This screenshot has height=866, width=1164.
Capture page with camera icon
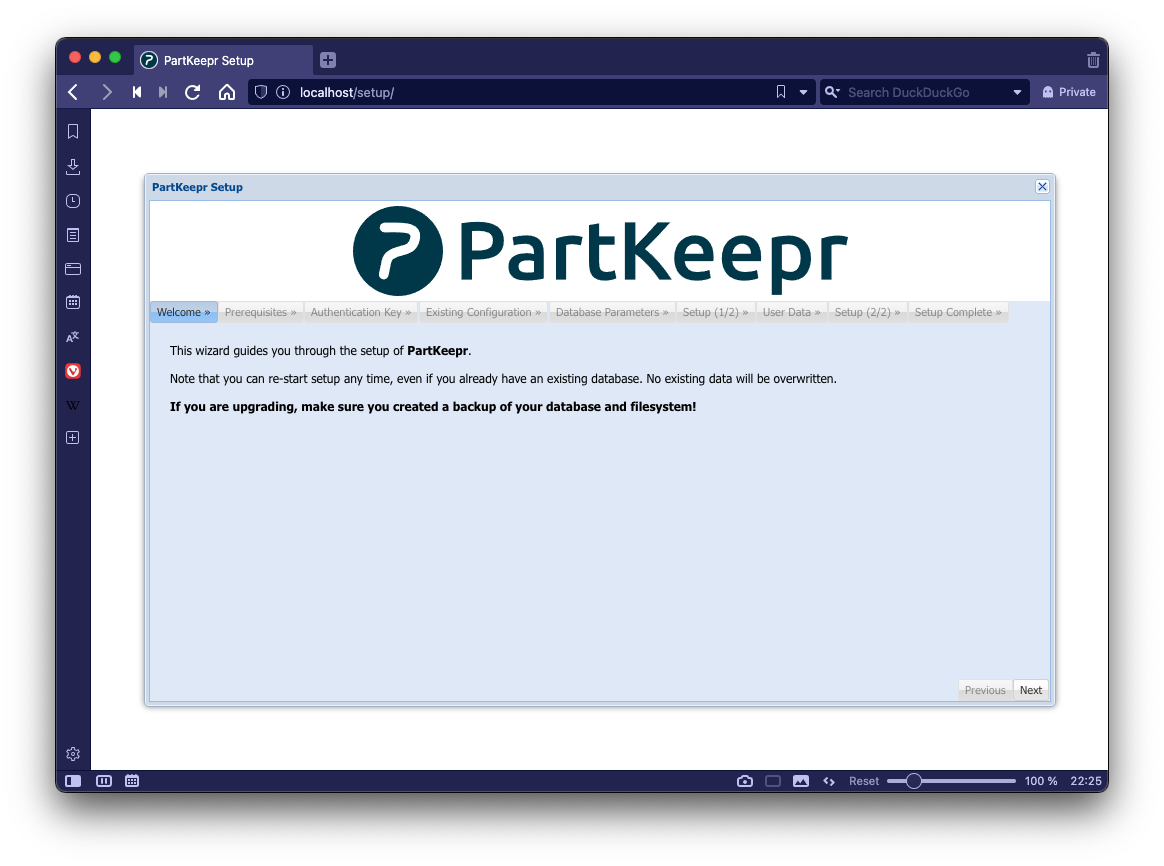(x=745, y=781)
